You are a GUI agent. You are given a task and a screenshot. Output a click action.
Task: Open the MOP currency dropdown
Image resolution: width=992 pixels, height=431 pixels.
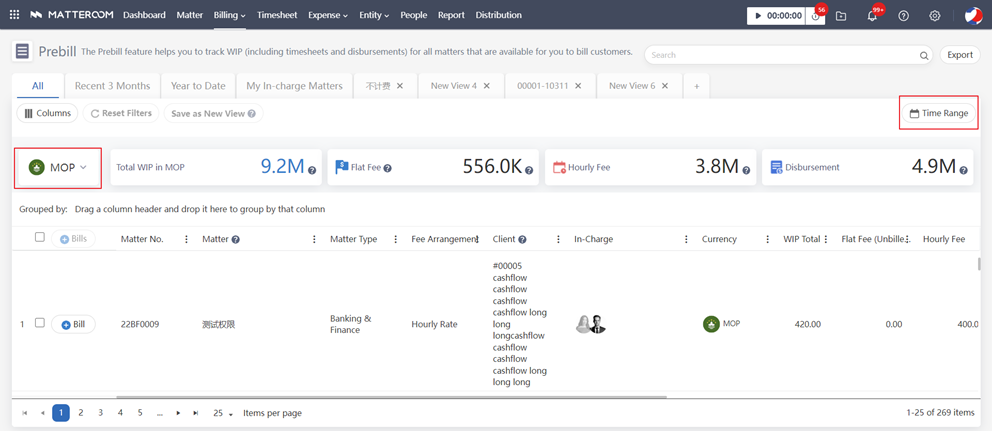tap(59, 168)
